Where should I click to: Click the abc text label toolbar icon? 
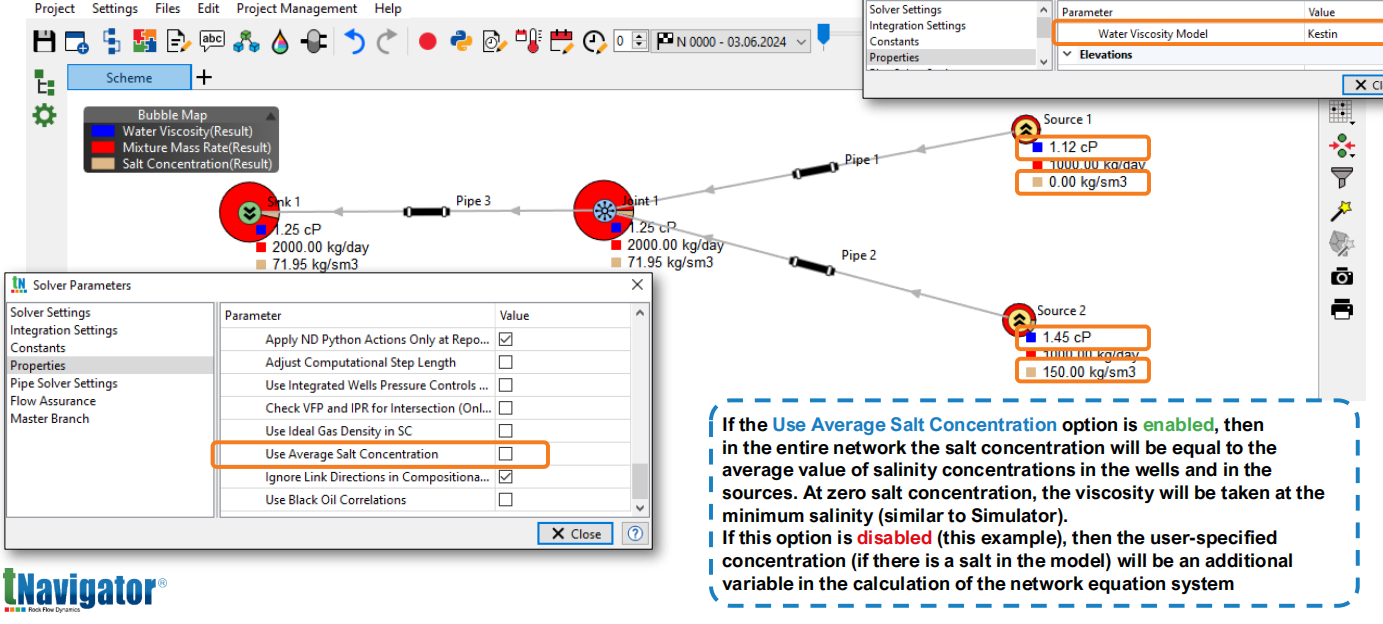click(212, 41)
